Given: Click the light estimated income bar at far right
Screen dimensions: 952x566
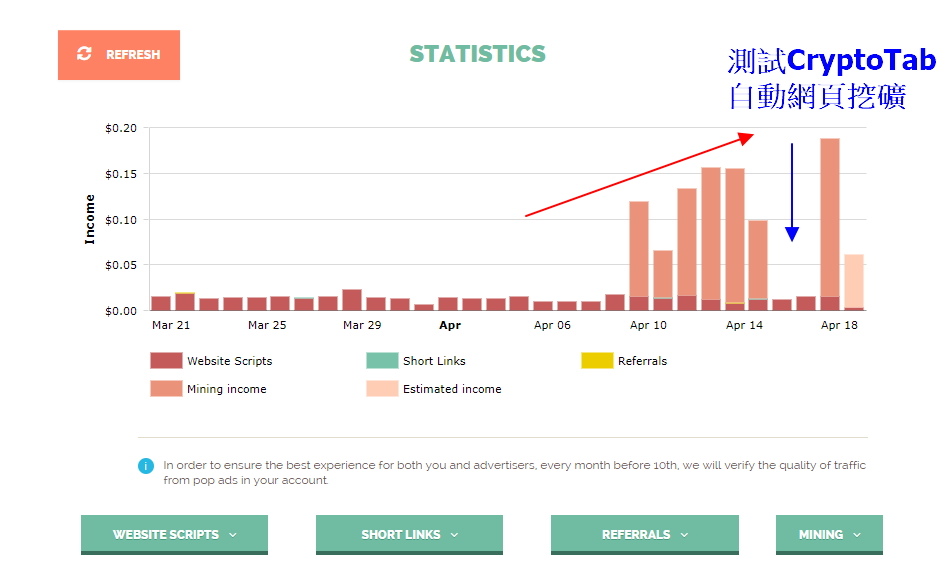Looking at the screenshot, I should pos(854,281).
